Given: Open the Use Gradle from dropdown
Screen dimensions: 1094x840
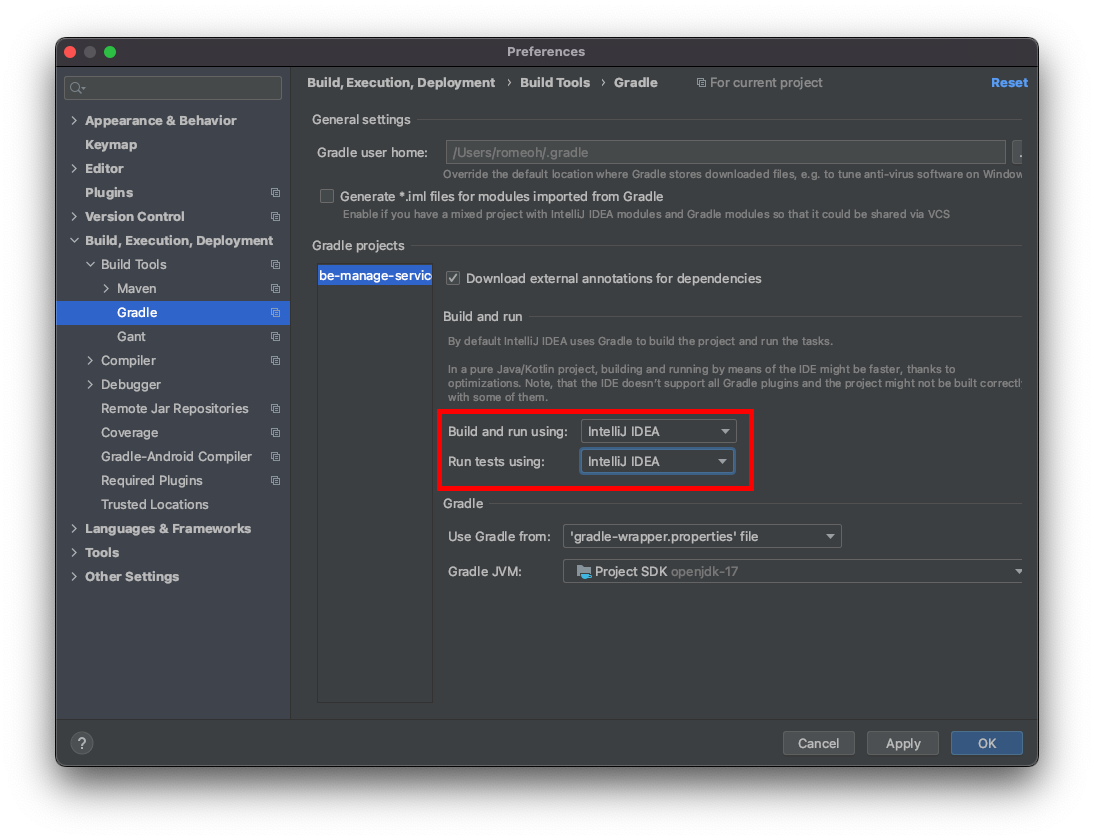Looking at the screenshot, I should (x=702, y=536).
